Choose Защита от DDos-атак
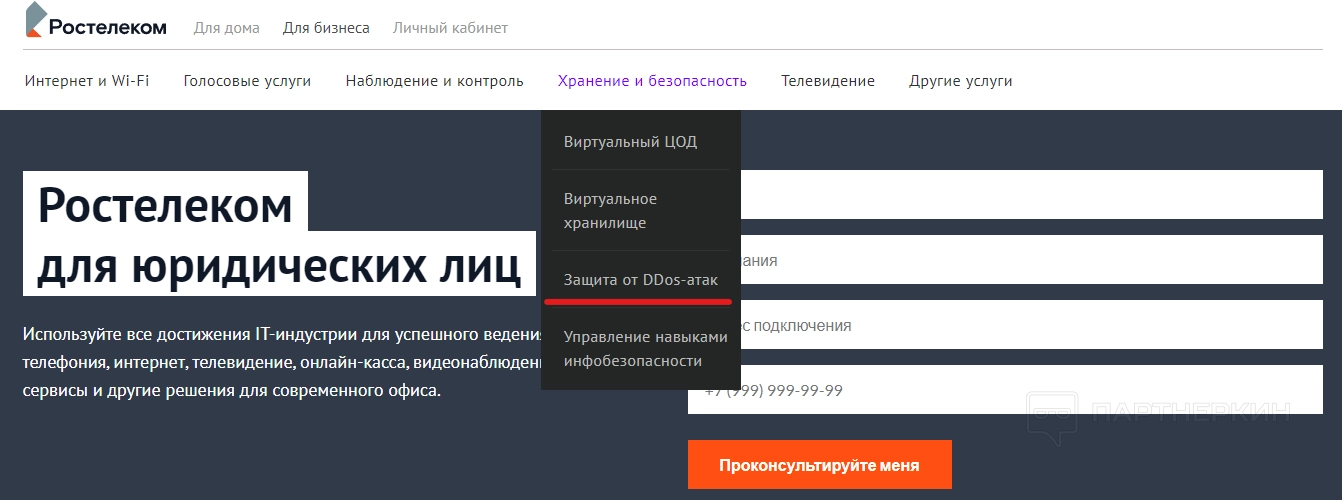This screenshot has height=500, width=1342. [x=641, y=280]
